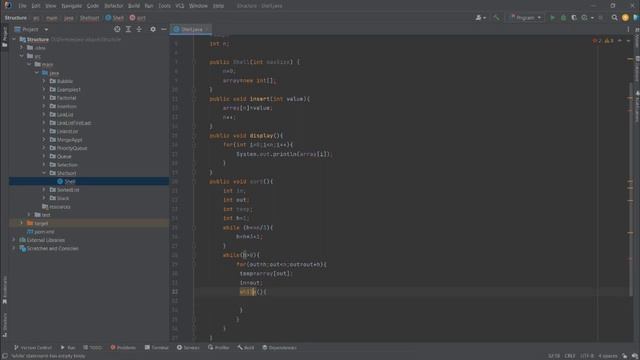The image size is (640, 360).
Task: Open the TODO tool window
Action: click(92, 348)
